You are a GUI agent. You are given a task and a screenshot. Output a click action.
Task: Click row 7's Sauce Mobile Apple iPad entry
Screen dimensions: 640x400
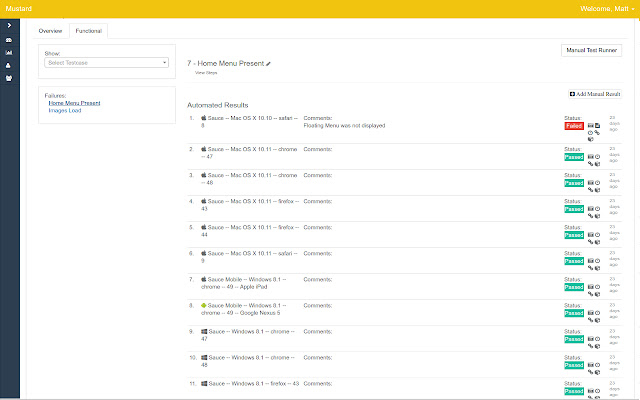244,283
